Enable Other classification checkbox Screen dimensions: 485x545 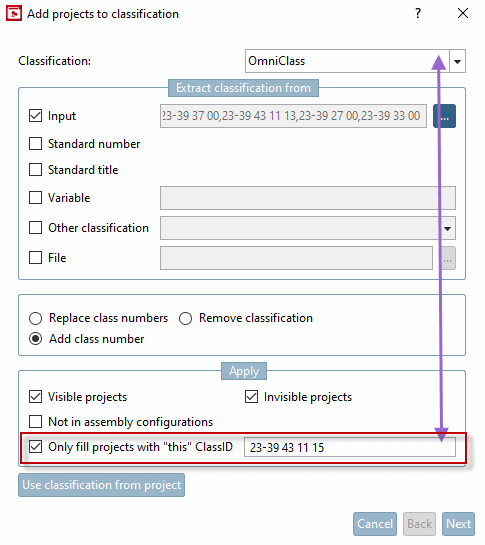(35, 228)
